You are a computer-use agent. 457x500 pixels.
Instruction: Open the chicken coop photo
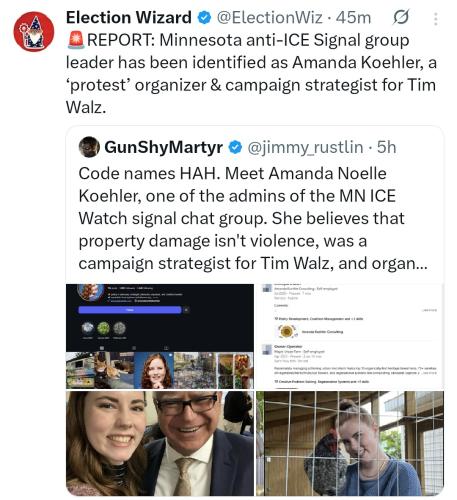(350, 443)
